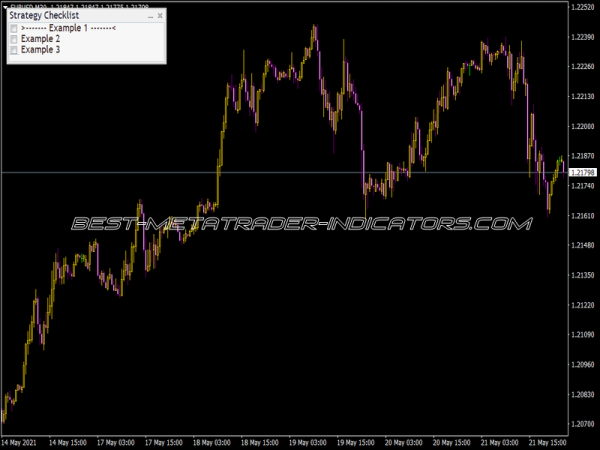The width and height of the screenshot is (600, 450).
Task: Minimize the Strategy Checklist panel
Action: 150,16
